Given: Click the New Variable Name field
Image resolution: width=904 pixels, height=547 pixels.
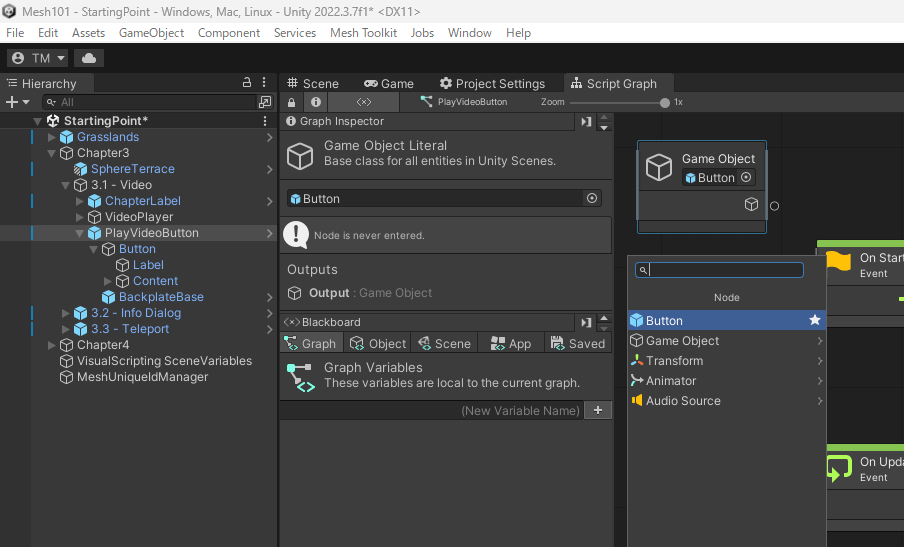Looking at the screenshot, I should pos(432,410).
